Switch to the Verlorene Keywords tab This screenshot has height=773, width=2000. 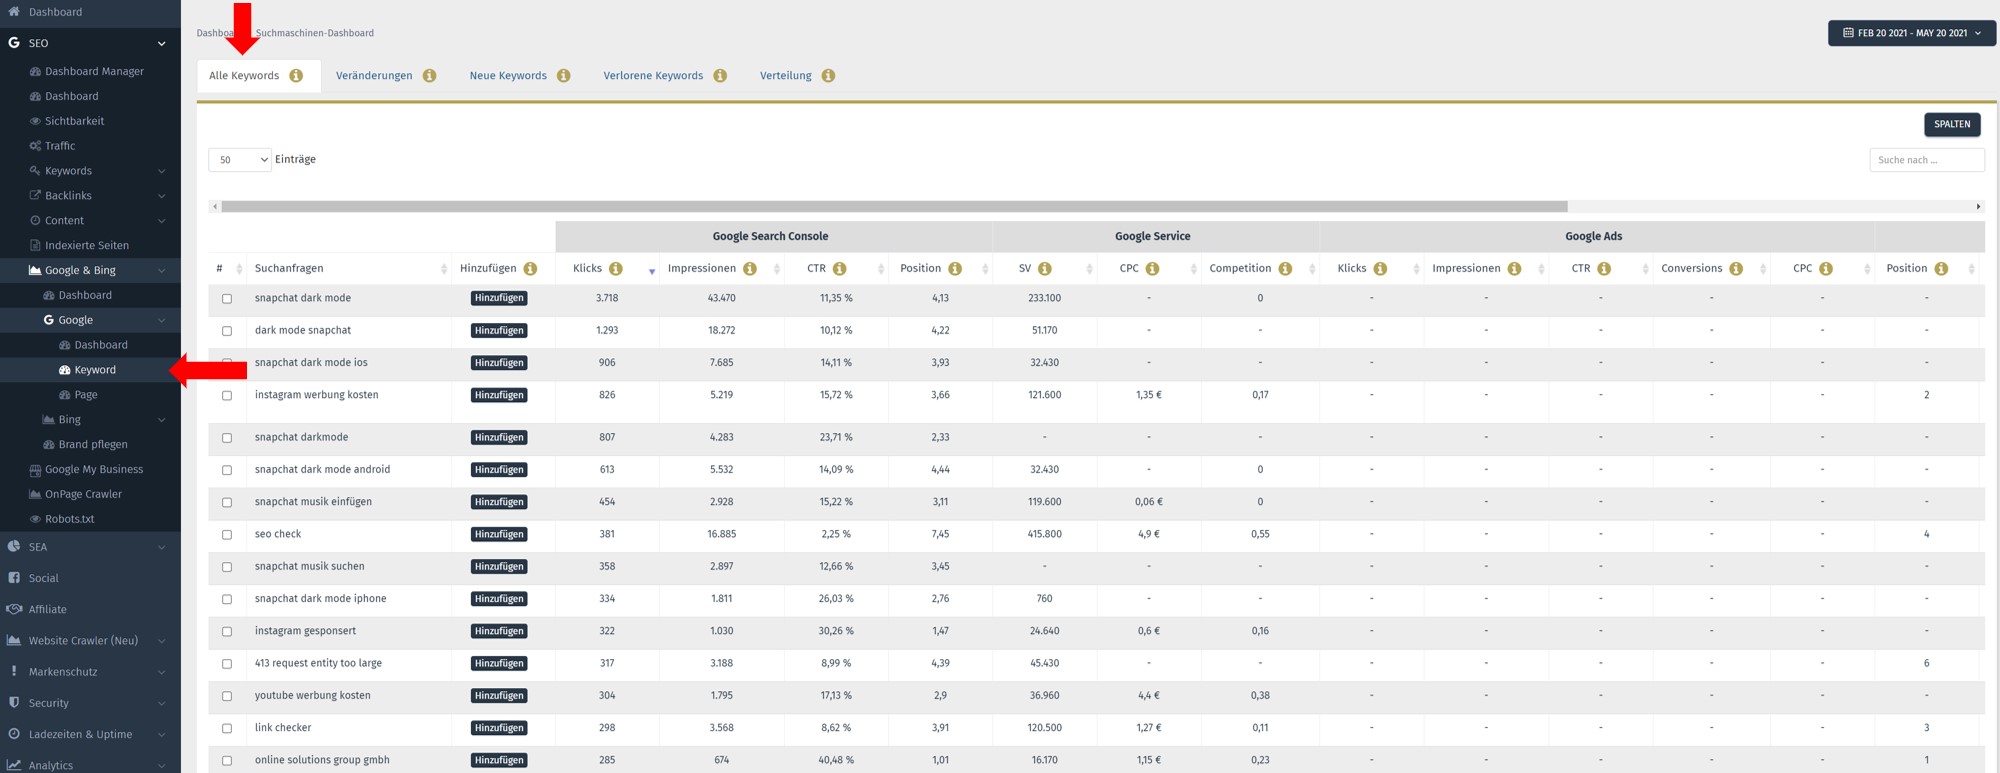click(x=653, y=76)
